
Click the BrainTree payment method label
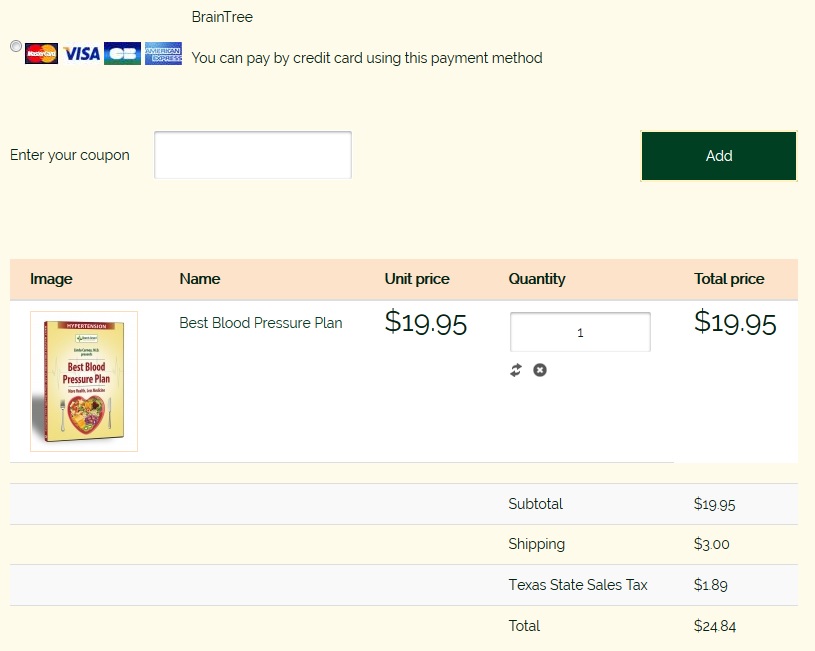222,17
